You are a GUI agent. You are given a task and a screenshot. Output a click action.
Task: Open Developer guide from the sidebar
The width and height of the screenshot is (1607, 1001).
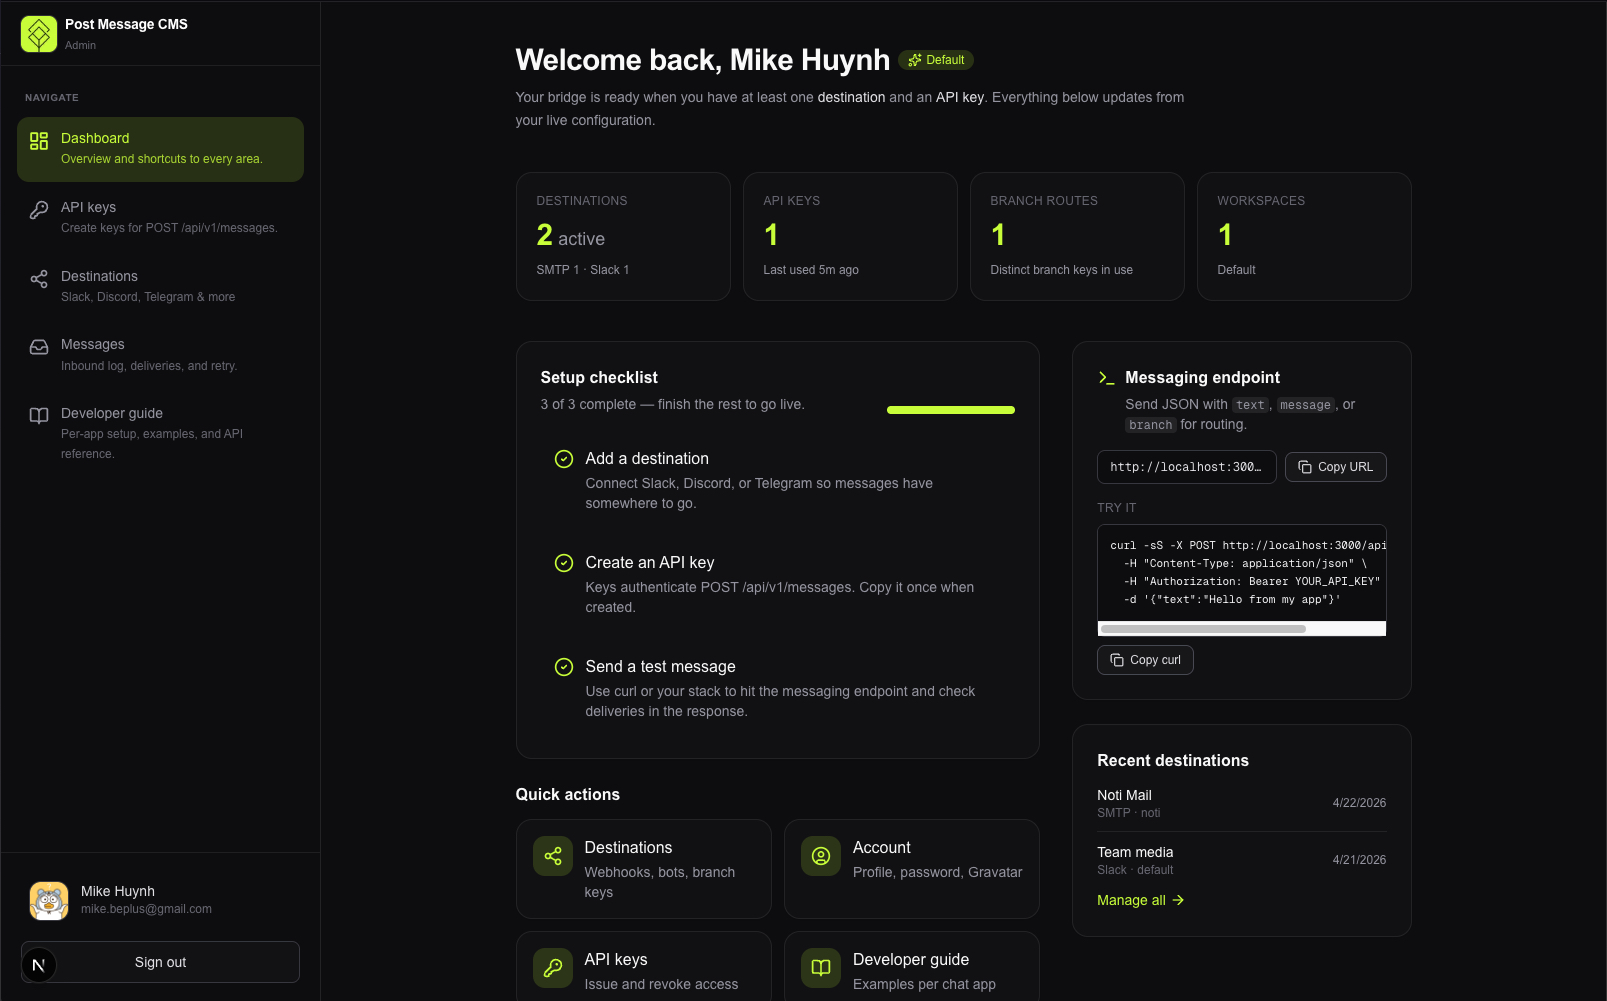pos(160,433)
